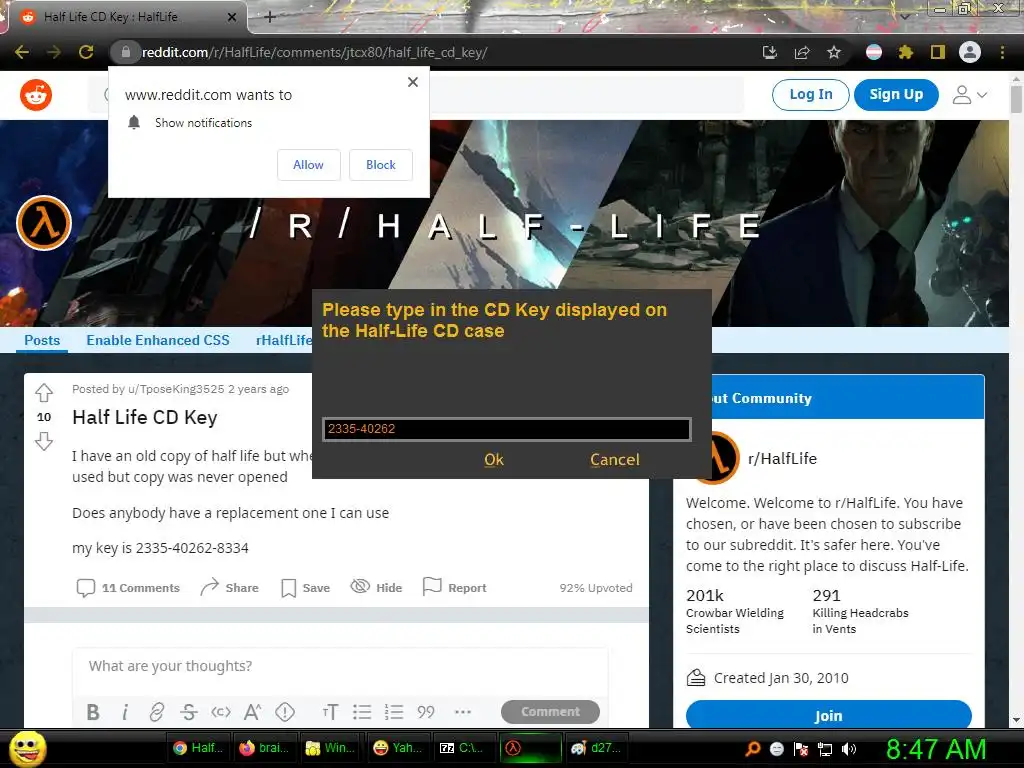This screenshot has width=1024, height=768.
Task: Toggle superscript formatting
Action: pos(252,712)
